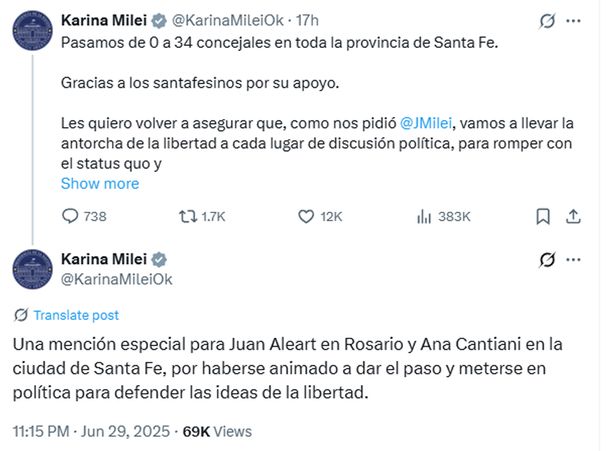This screenshot has height=451, width=610.
Task: Open the @JMilei mention link
Action: (429, 123)
